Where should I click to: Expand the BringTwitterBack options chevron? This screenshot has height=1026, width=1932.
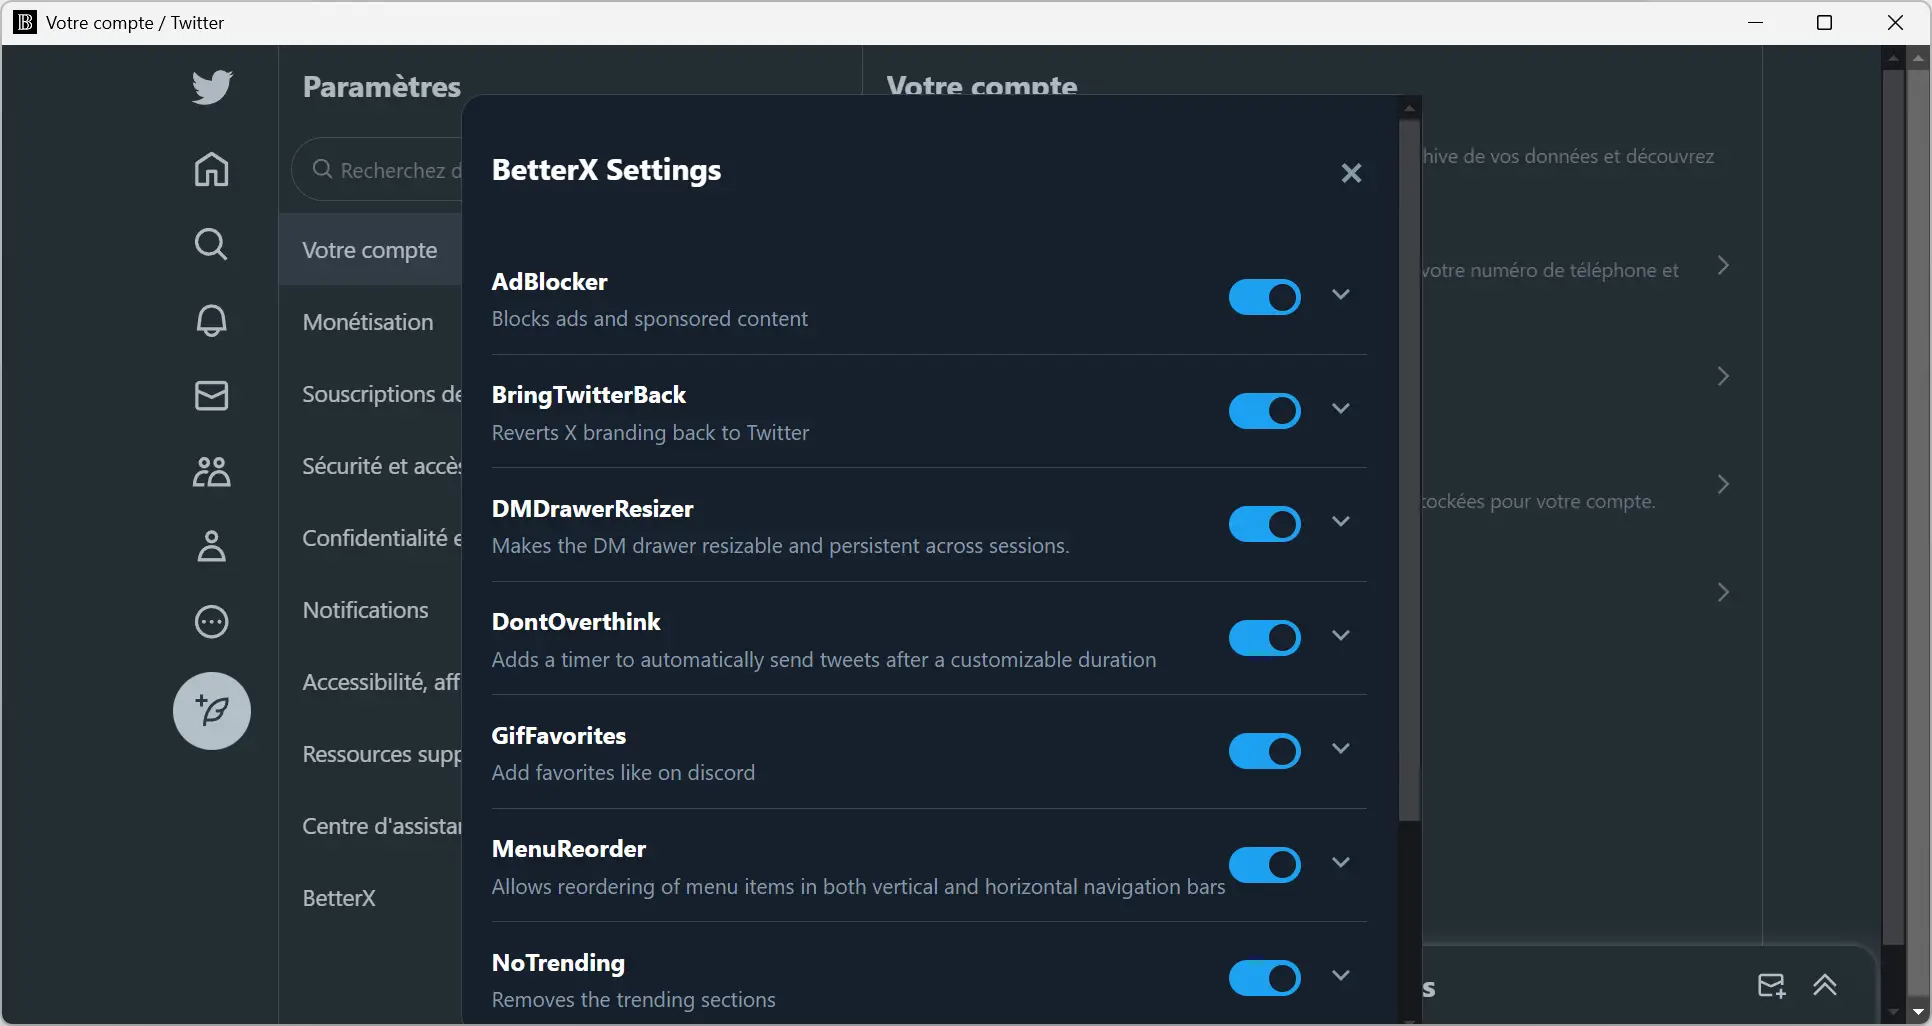click(x=1341, y=408)
